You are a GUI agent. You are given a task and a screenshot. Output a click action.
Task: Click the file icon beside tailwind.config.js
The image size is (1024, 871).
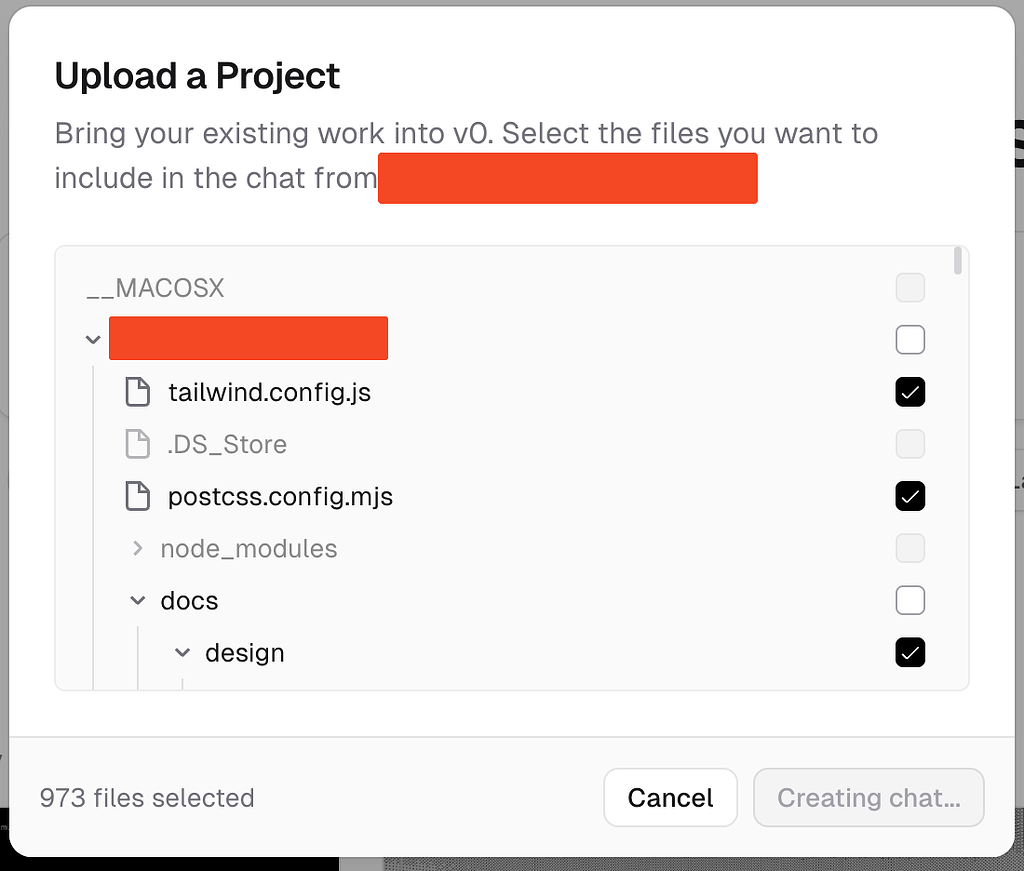(x=137, y=392)
